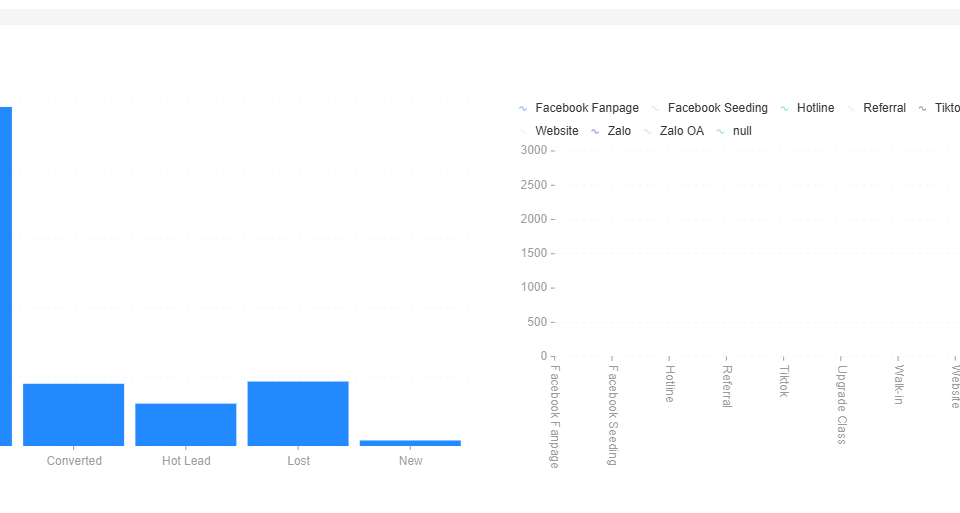
Task: Select the Hot Lead bar
Action: tap(186, 424)
